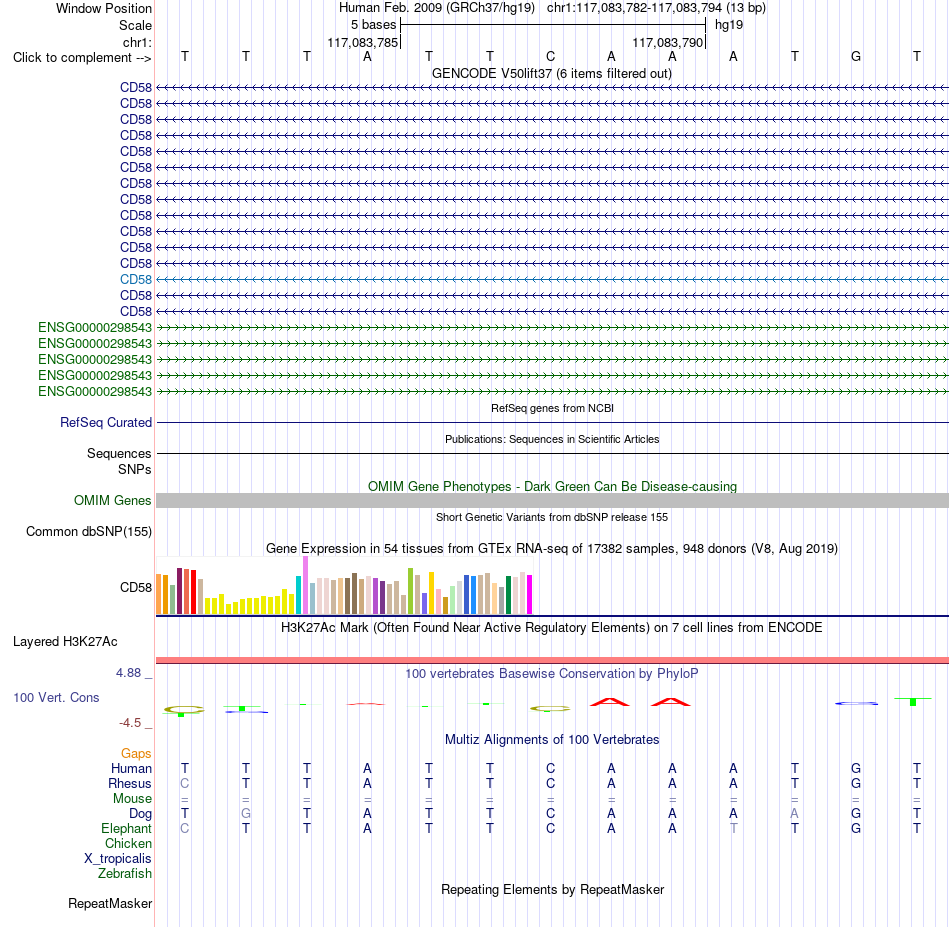Screen dimensions: 950x927
Task: Click the 4.88 PhyloP upper limit value
Action: [x=128, y=673]
